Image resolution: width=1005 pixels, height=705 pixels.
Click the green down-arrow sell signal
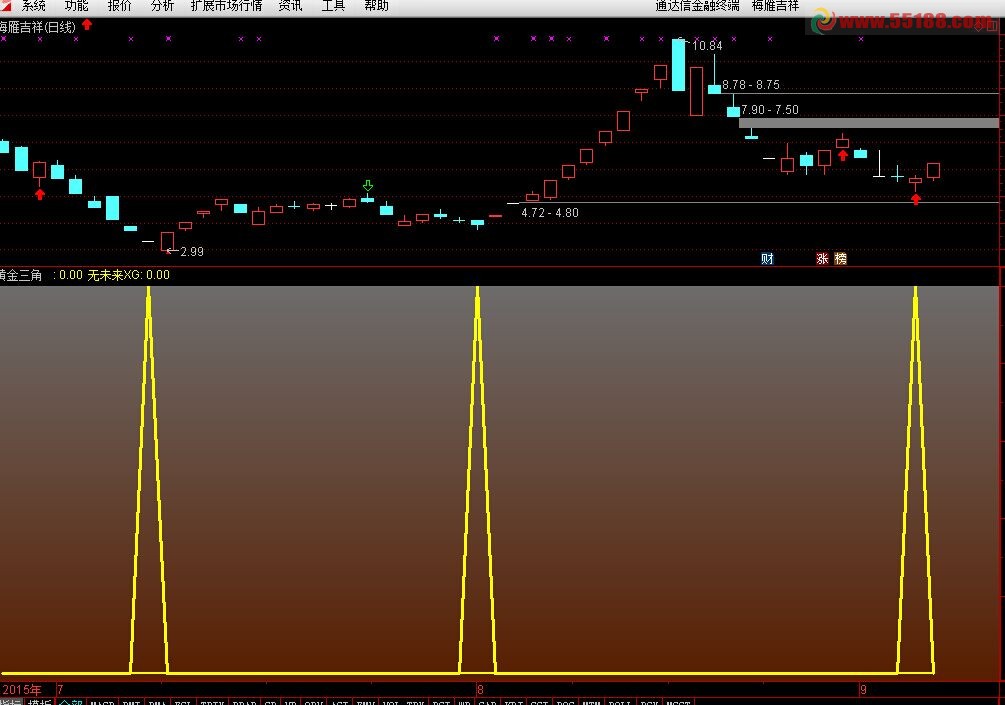368,186
